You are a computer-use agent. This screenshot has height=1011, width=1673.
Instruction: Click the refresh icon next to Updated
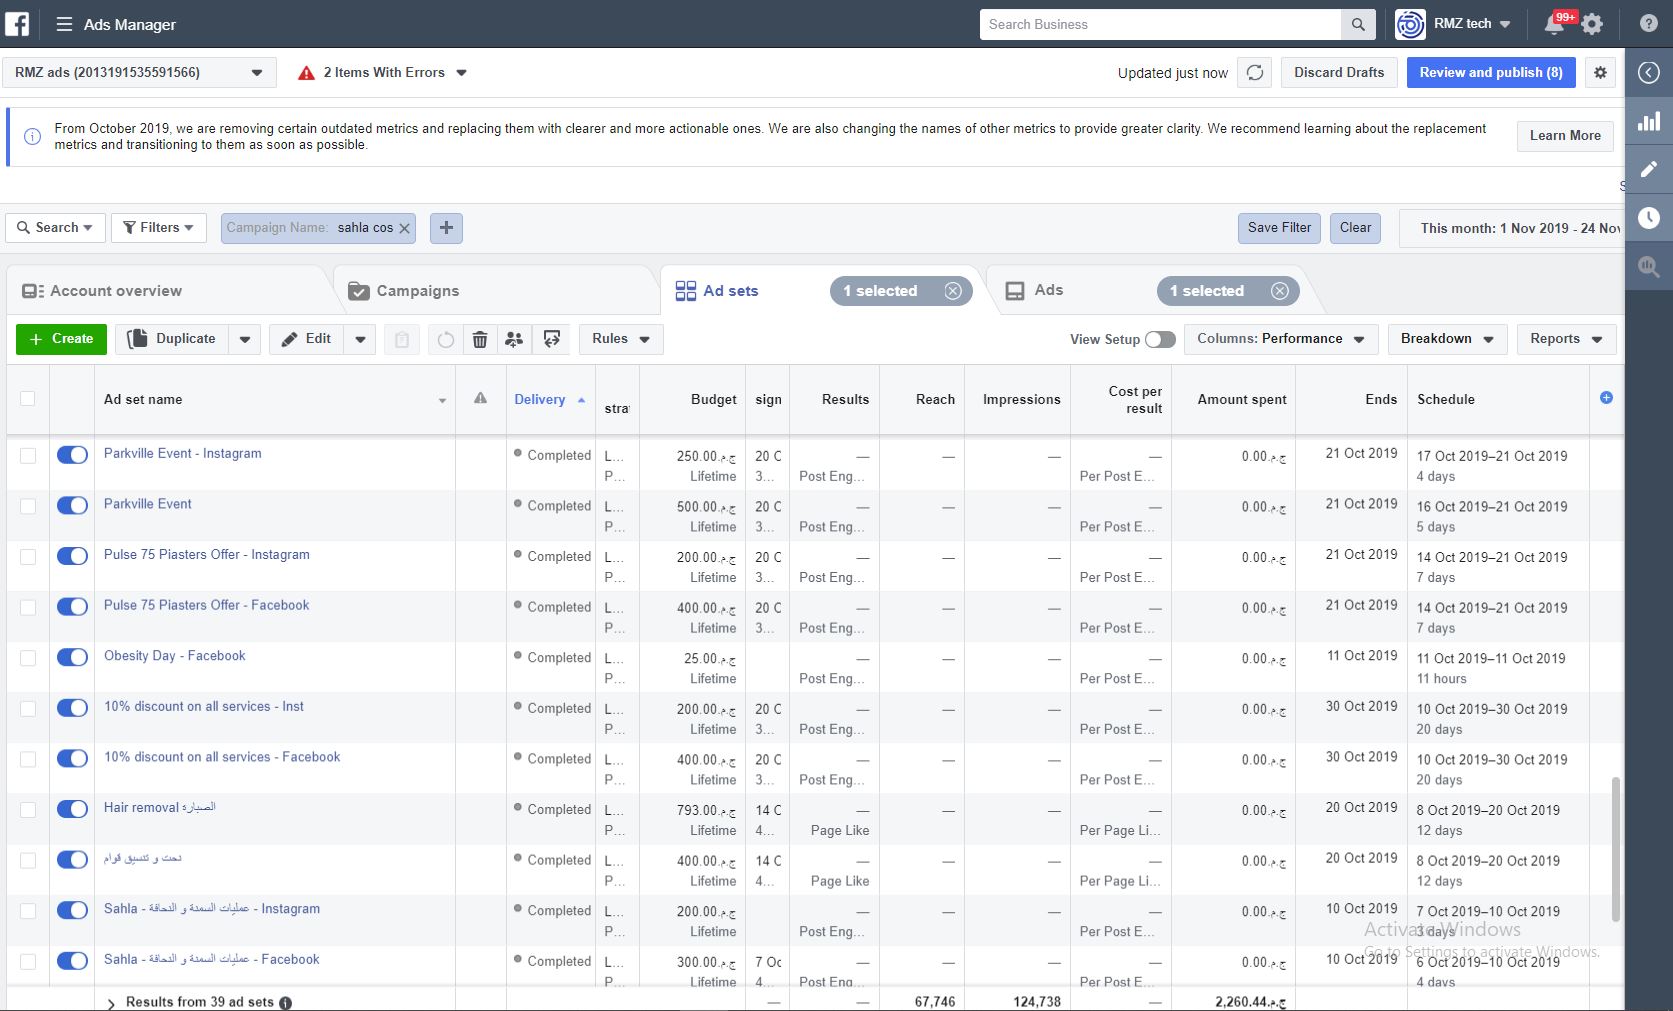[1255, 72]
